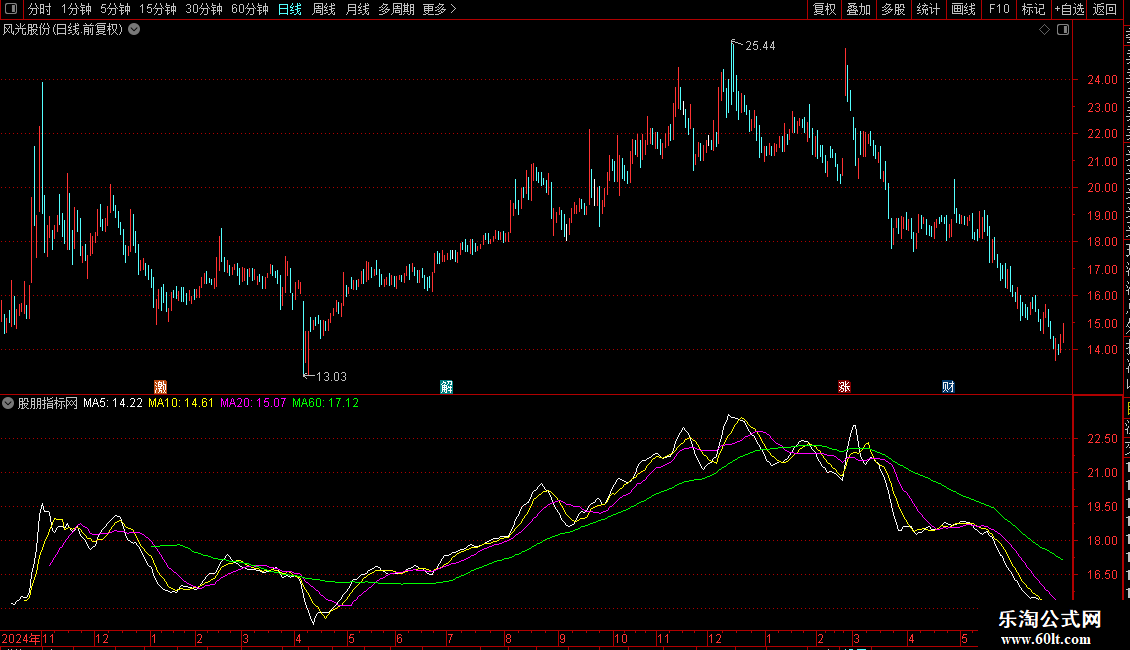1130x650 pixels.
Task: Click the 标记 mark button
Action: [x=1033, y=9]
